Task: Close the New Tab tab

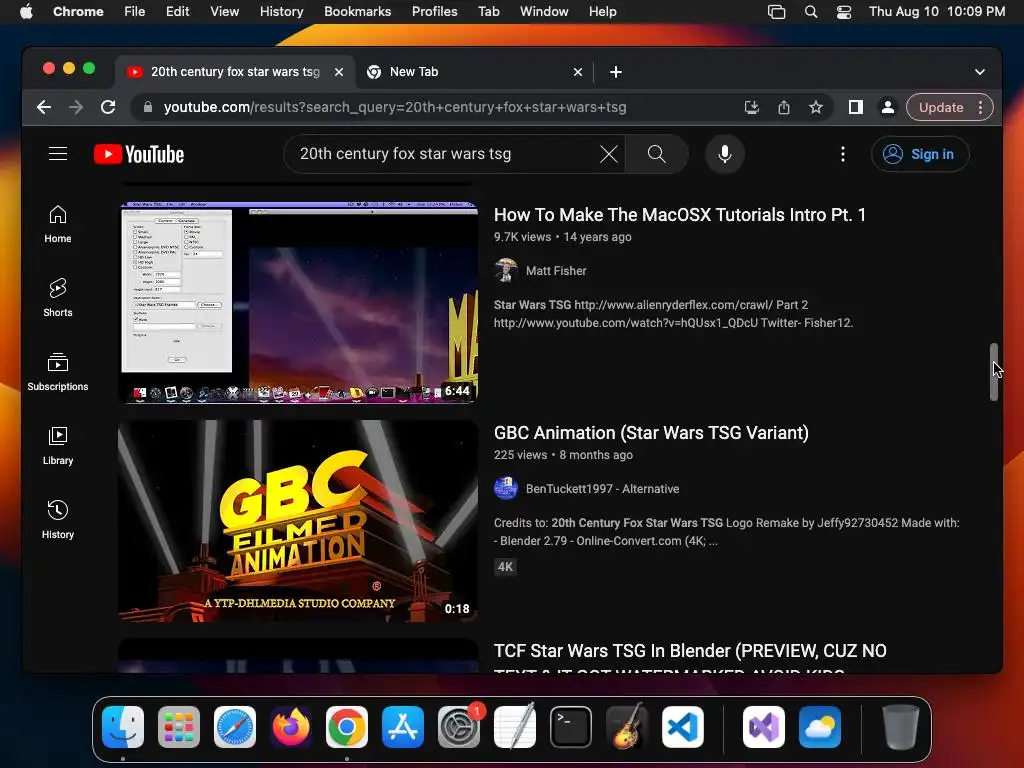Action: (x=577, y=72)
